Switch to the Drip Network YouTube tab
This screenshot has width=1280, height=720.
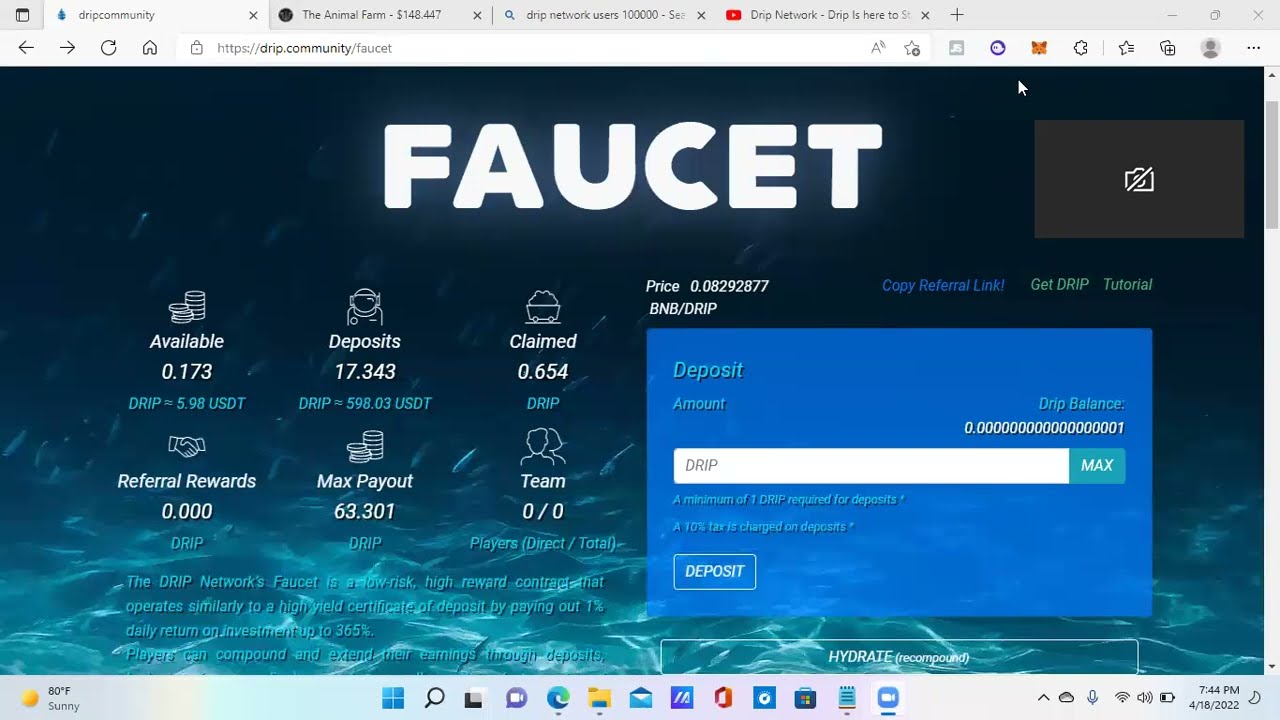pos(828,15)
